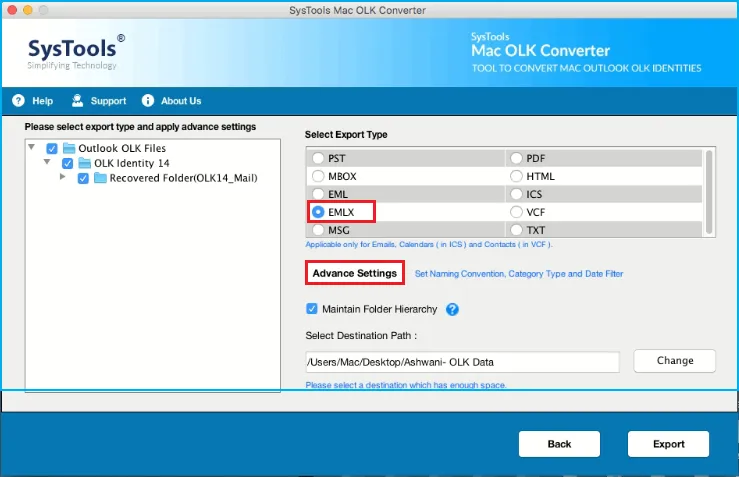Select the OLK Identity 14 tree label
The height and width of the screenshot is (477, 739).
point(131,164)
